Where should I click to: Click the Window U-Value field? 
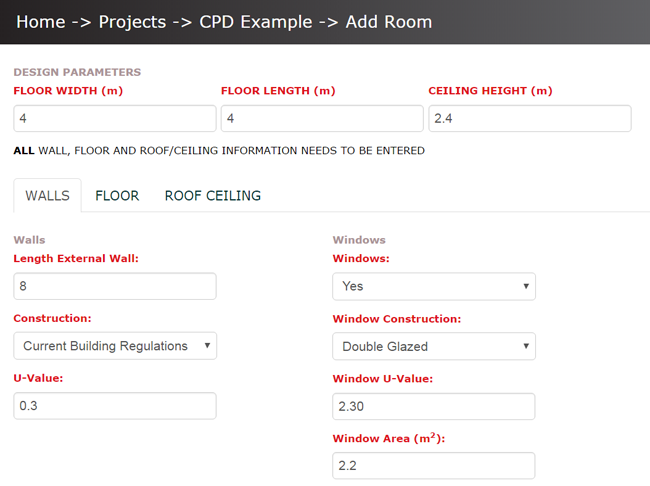[x=434, y=406]
